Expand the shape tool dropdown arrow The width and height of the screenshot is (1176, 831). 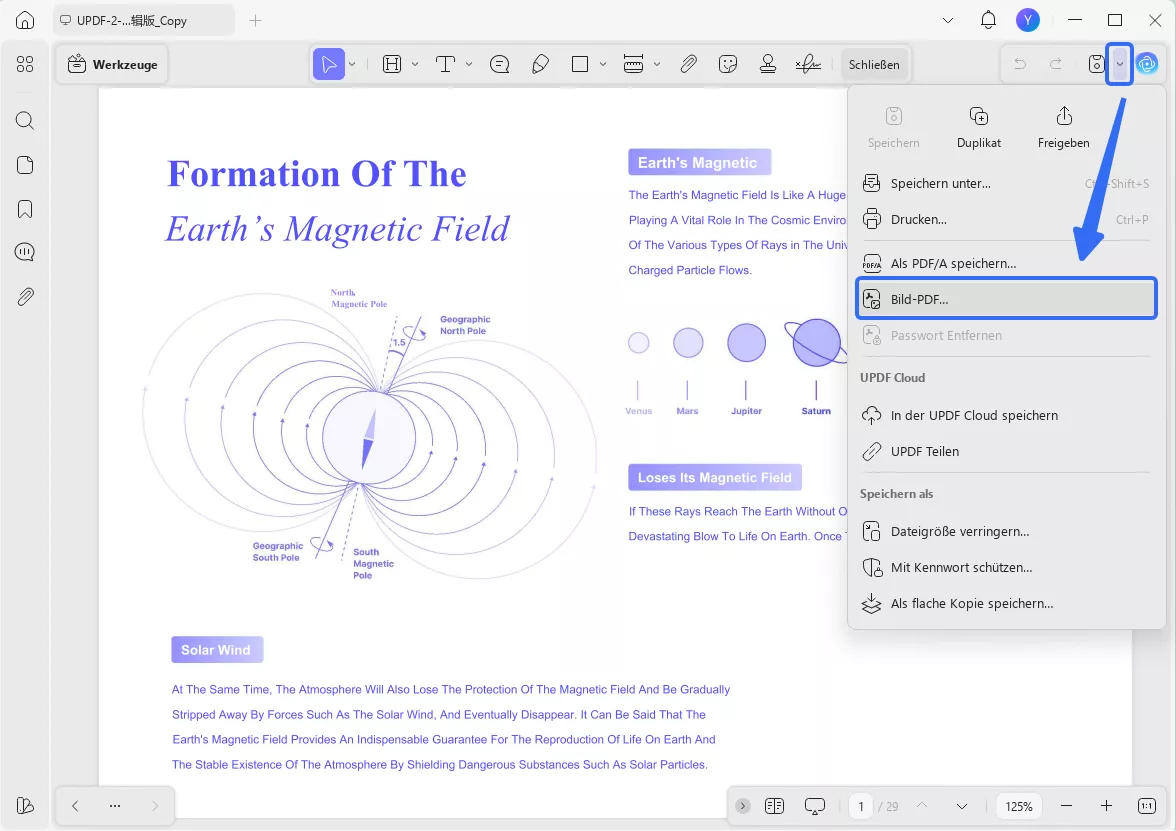tap(603, 64)
